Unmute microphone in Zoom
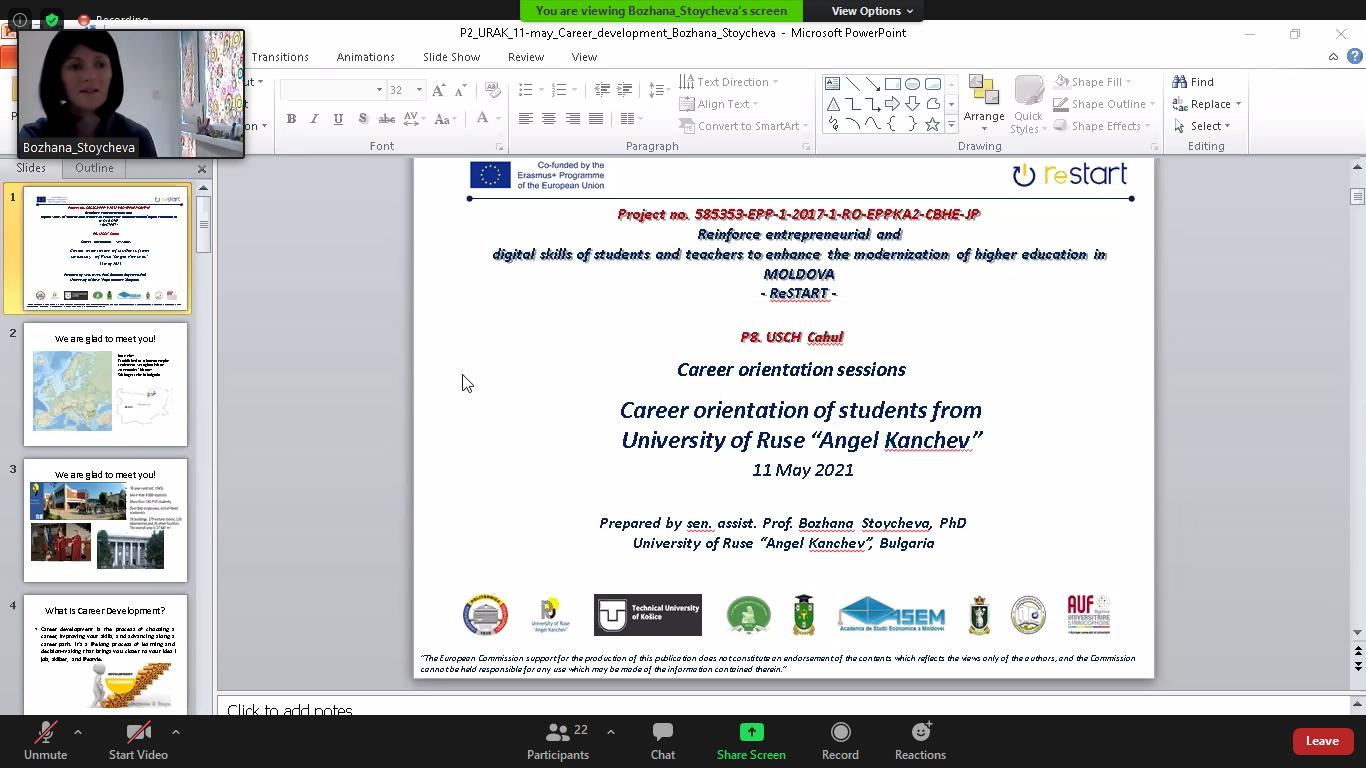Viewport: 1366px width, 768px height. 45,742
